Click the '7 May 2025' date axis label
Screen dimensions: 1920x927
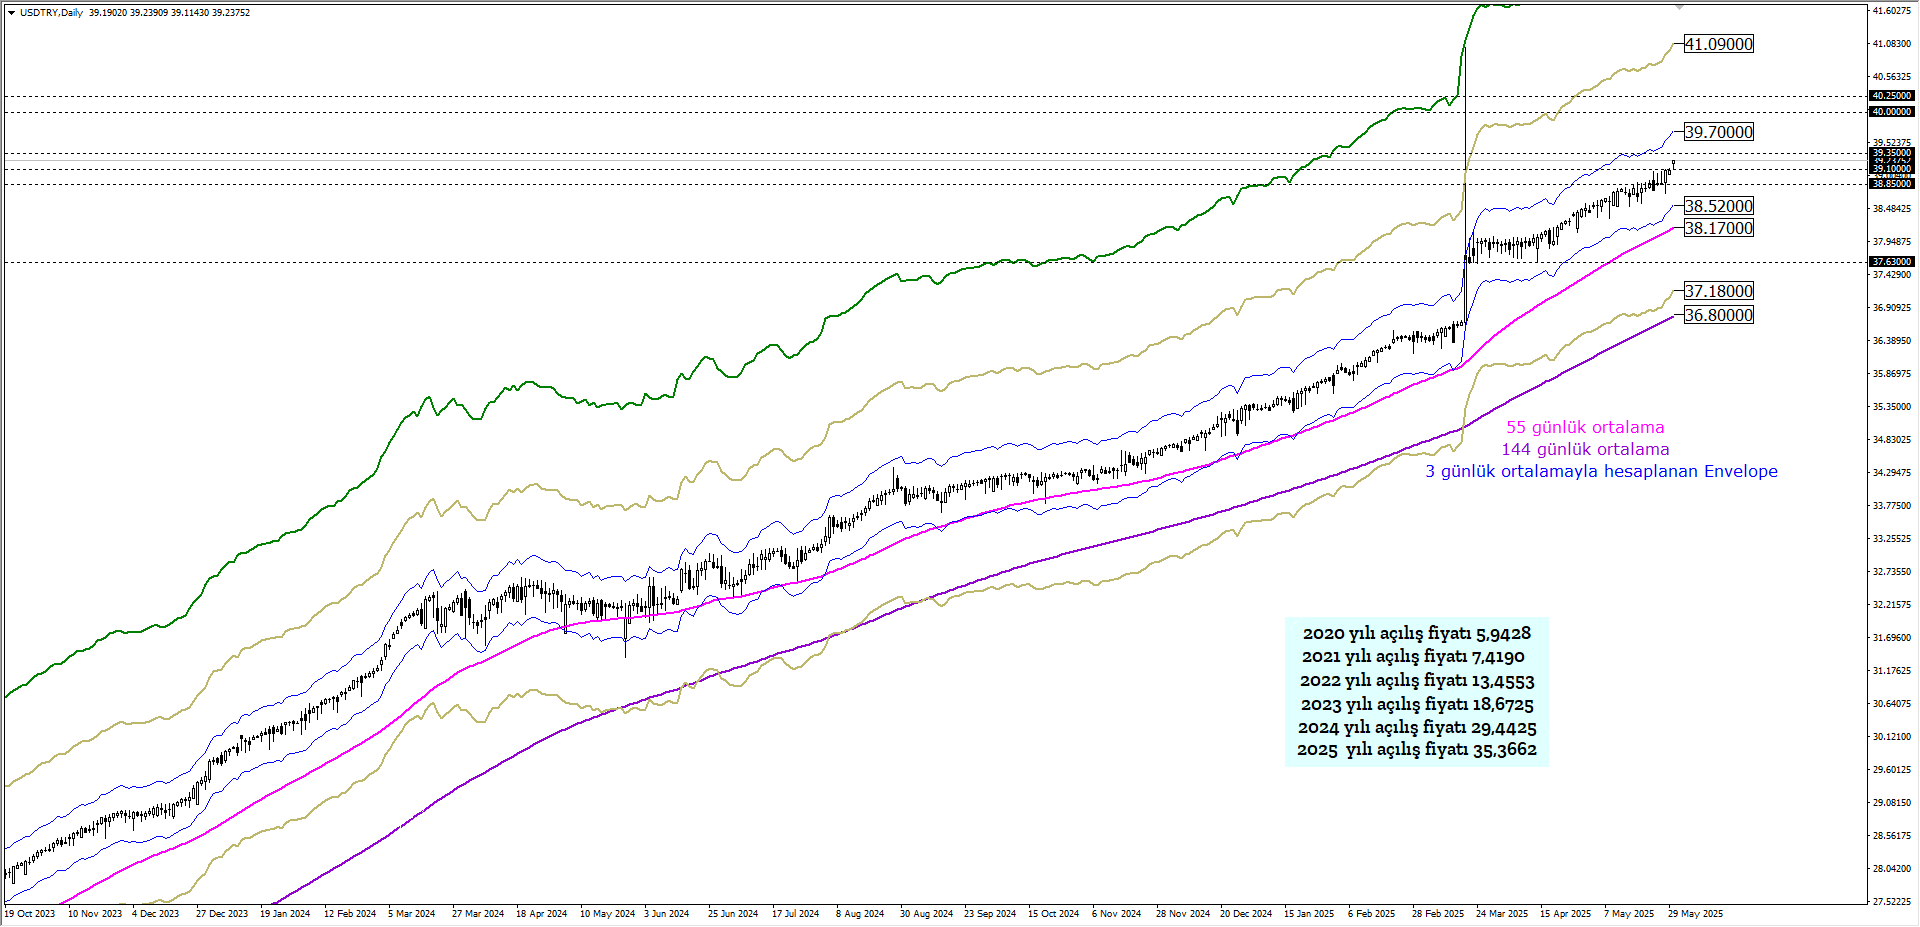click(1629, 914)
